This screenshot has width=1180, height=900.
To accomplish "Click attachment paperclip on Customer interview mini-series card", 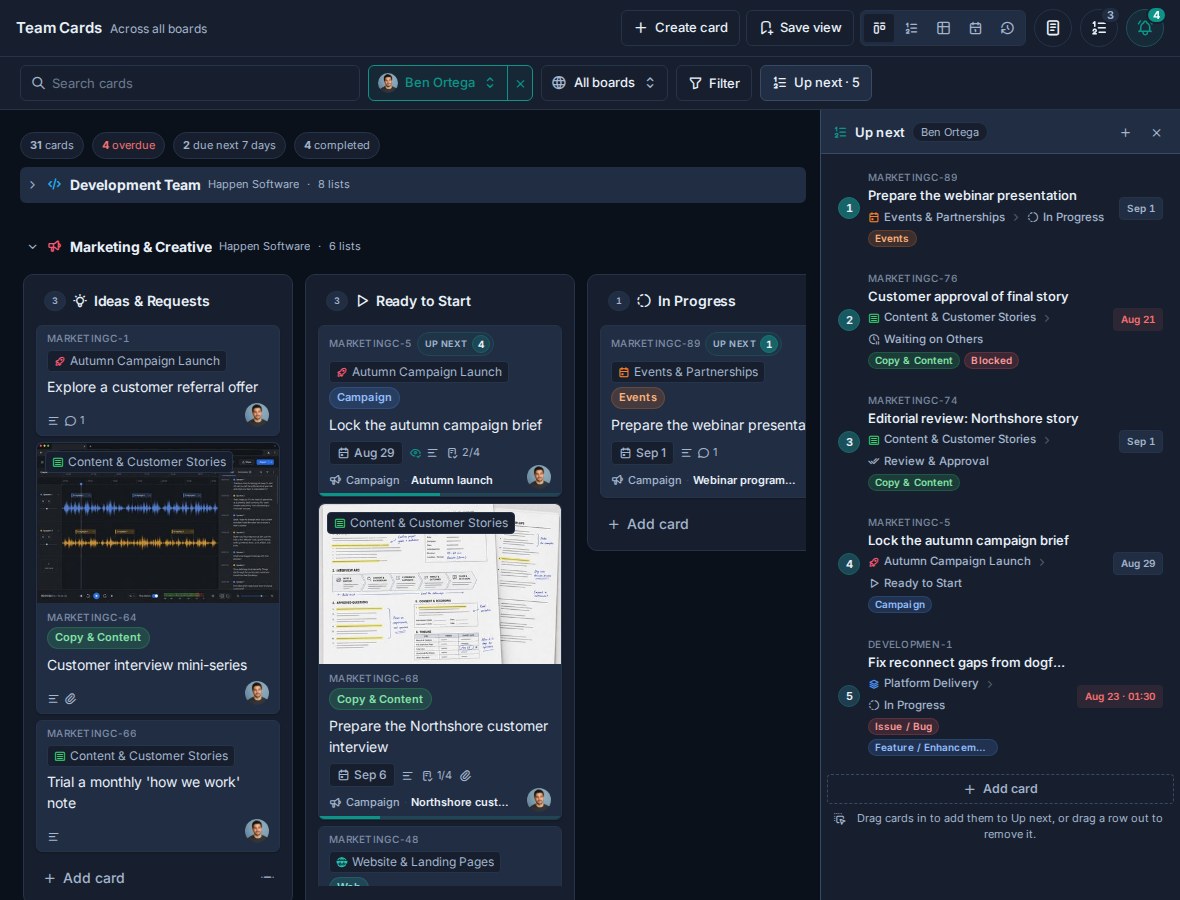I will click(x=71, y=699).
